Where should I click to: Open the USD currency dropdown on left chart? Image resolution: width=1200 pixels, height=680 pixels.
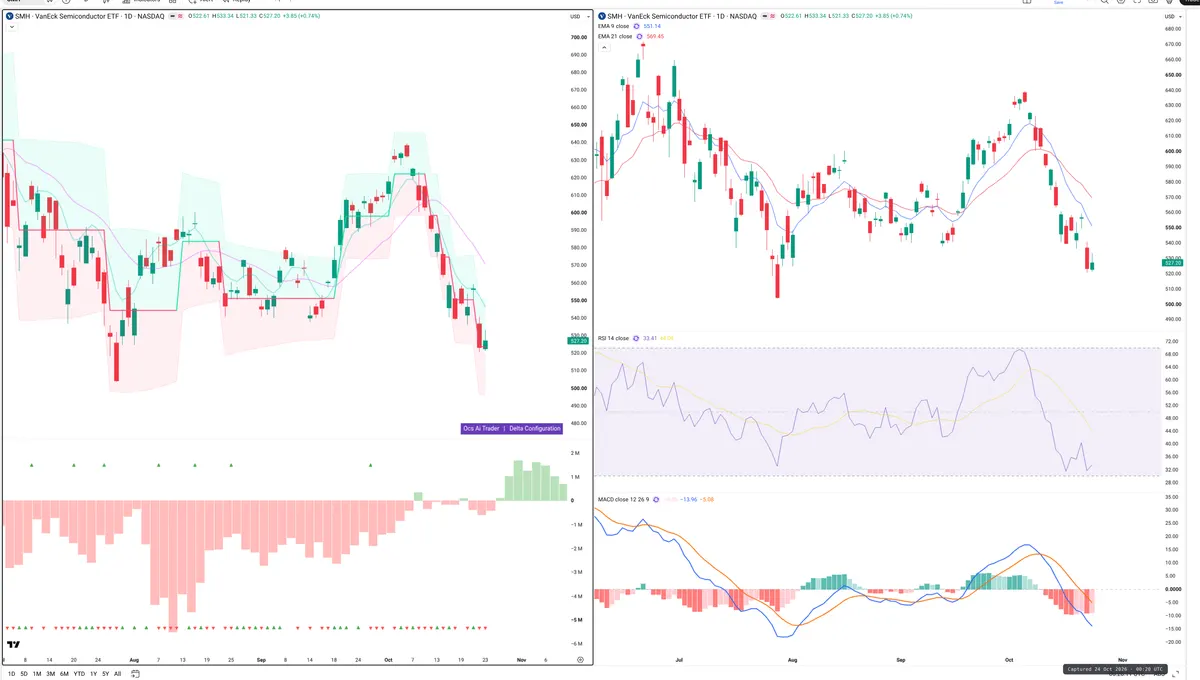pyautogui.click(x=580, y=16)
